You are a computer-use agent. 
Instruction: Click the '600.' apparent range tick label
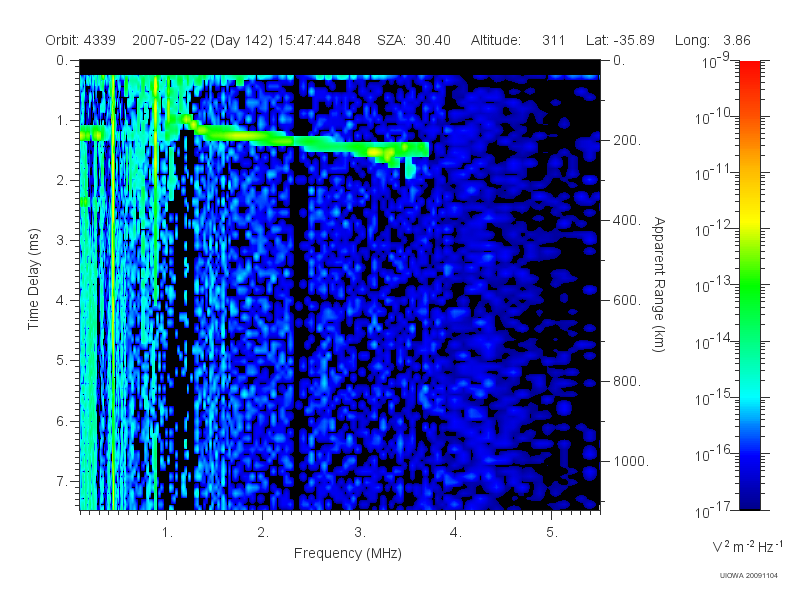pyautogui.click(x=627, y=301)
